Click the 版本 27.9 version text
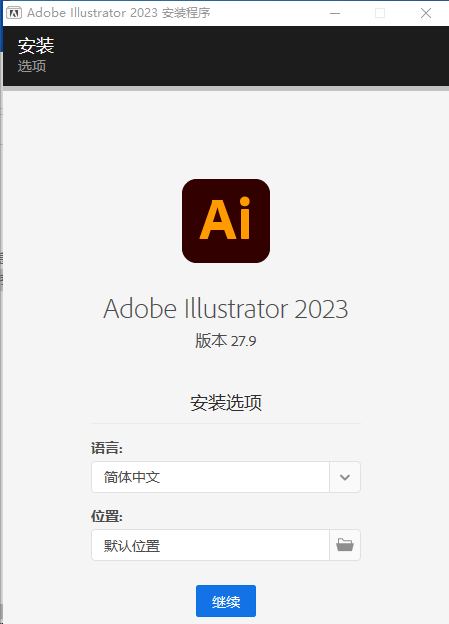The height and width of the screenshot is (624, 449). tap(226, 341)
